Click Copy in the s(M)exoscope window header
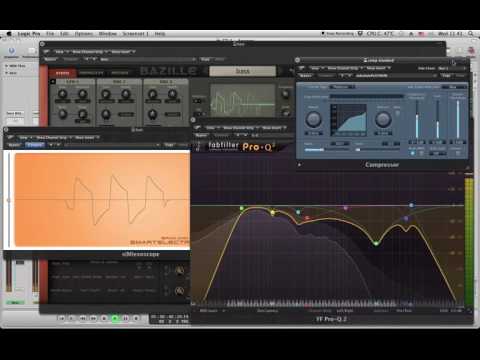480x360 pixels. 169,145
